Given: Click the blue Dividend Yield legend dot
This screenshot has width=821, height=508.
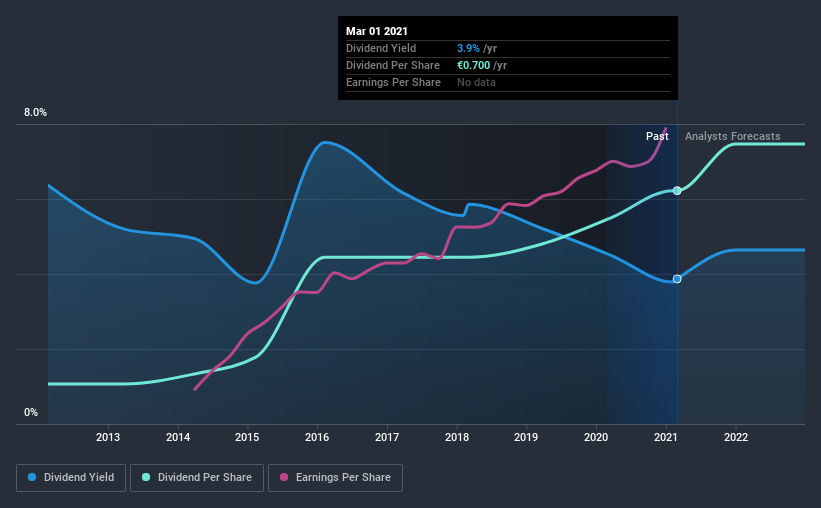Looking at the screenshot, I should tap(32, 477).
